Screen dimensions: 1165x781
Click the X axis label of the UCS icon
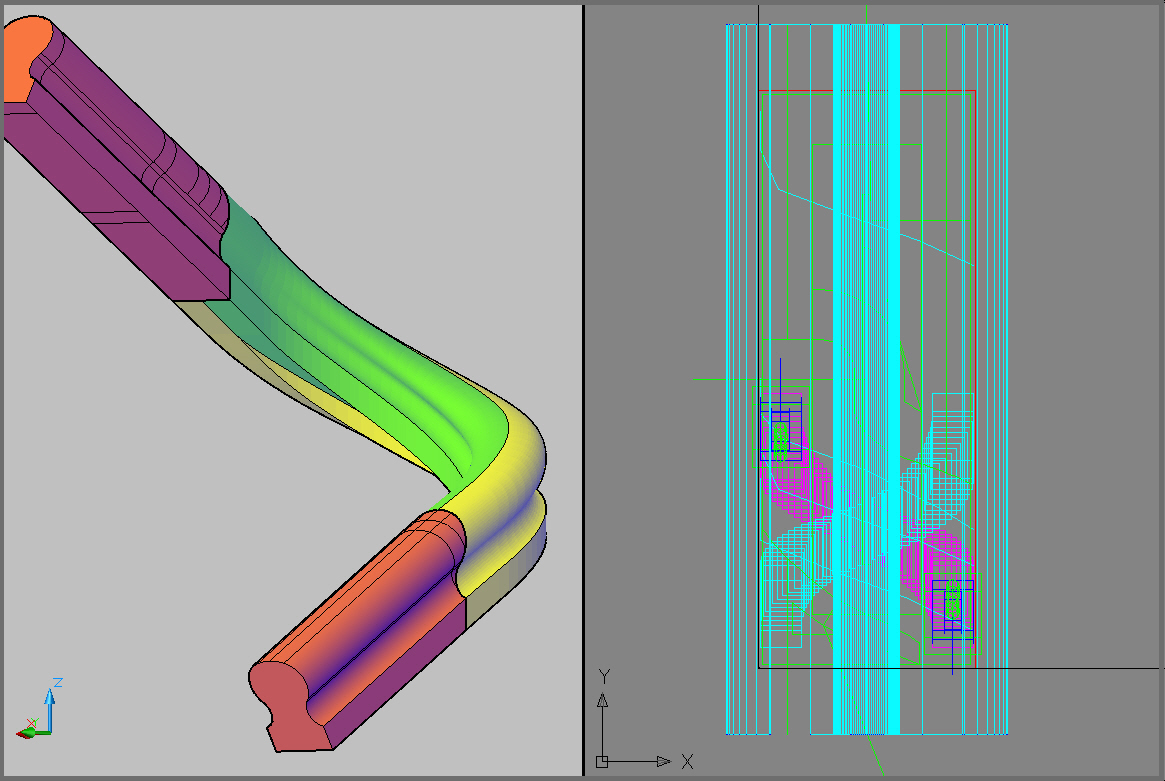687,762
